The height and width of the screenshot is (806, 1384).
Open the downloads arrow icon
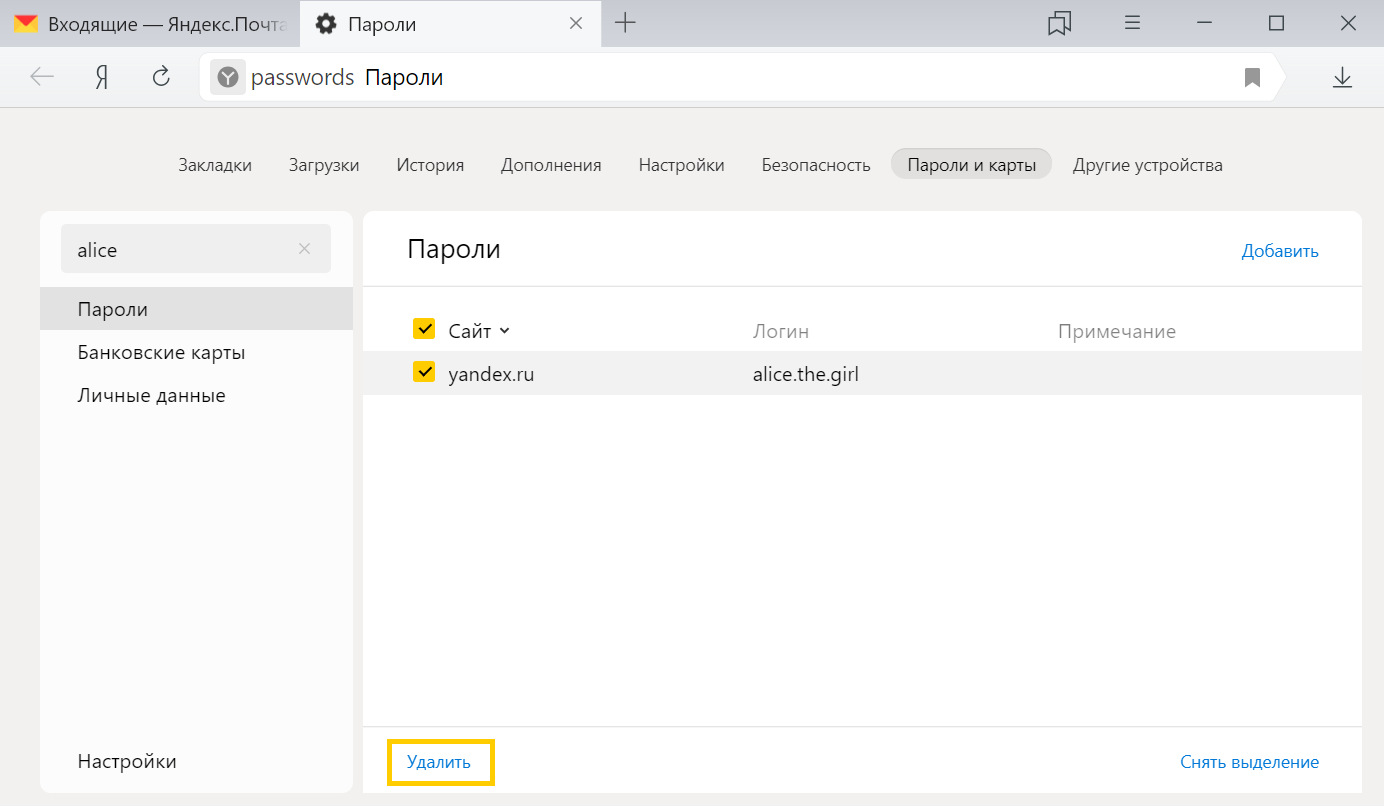point(1342,77)
